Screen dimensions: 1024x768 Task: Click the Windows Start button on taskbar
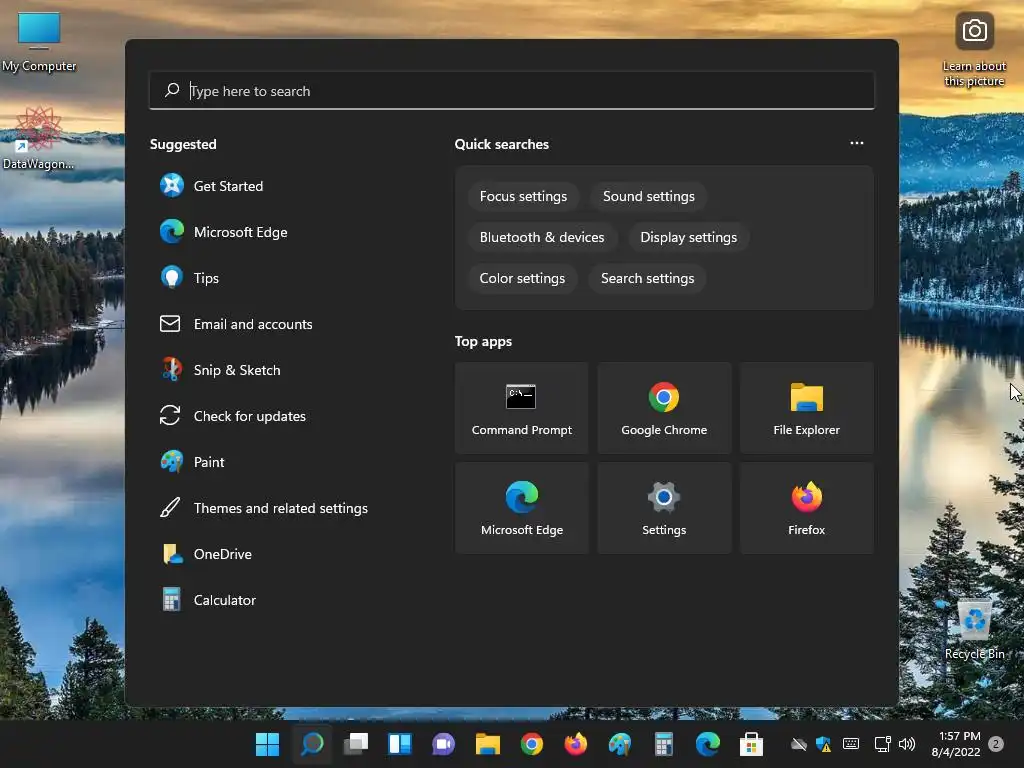(267, 744)
